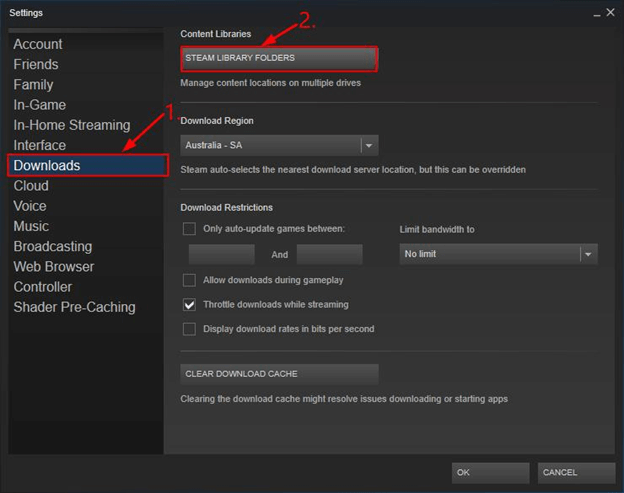Open Shader Pre-Caching settings
624x493 pixels.
(x=74, y=307)
